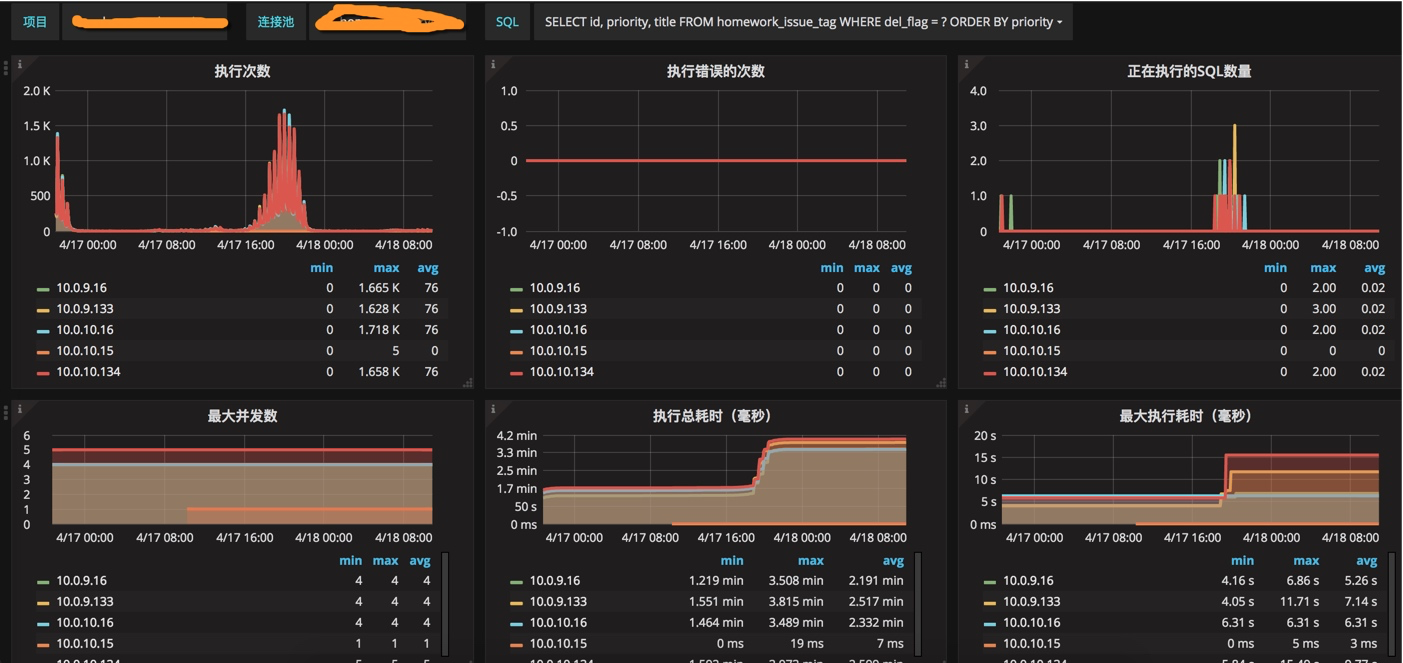Click info icon on 最大执行耗时 panel
Image resolution: width=1403 pixels, height=663 pixels.
coord(965,408)
